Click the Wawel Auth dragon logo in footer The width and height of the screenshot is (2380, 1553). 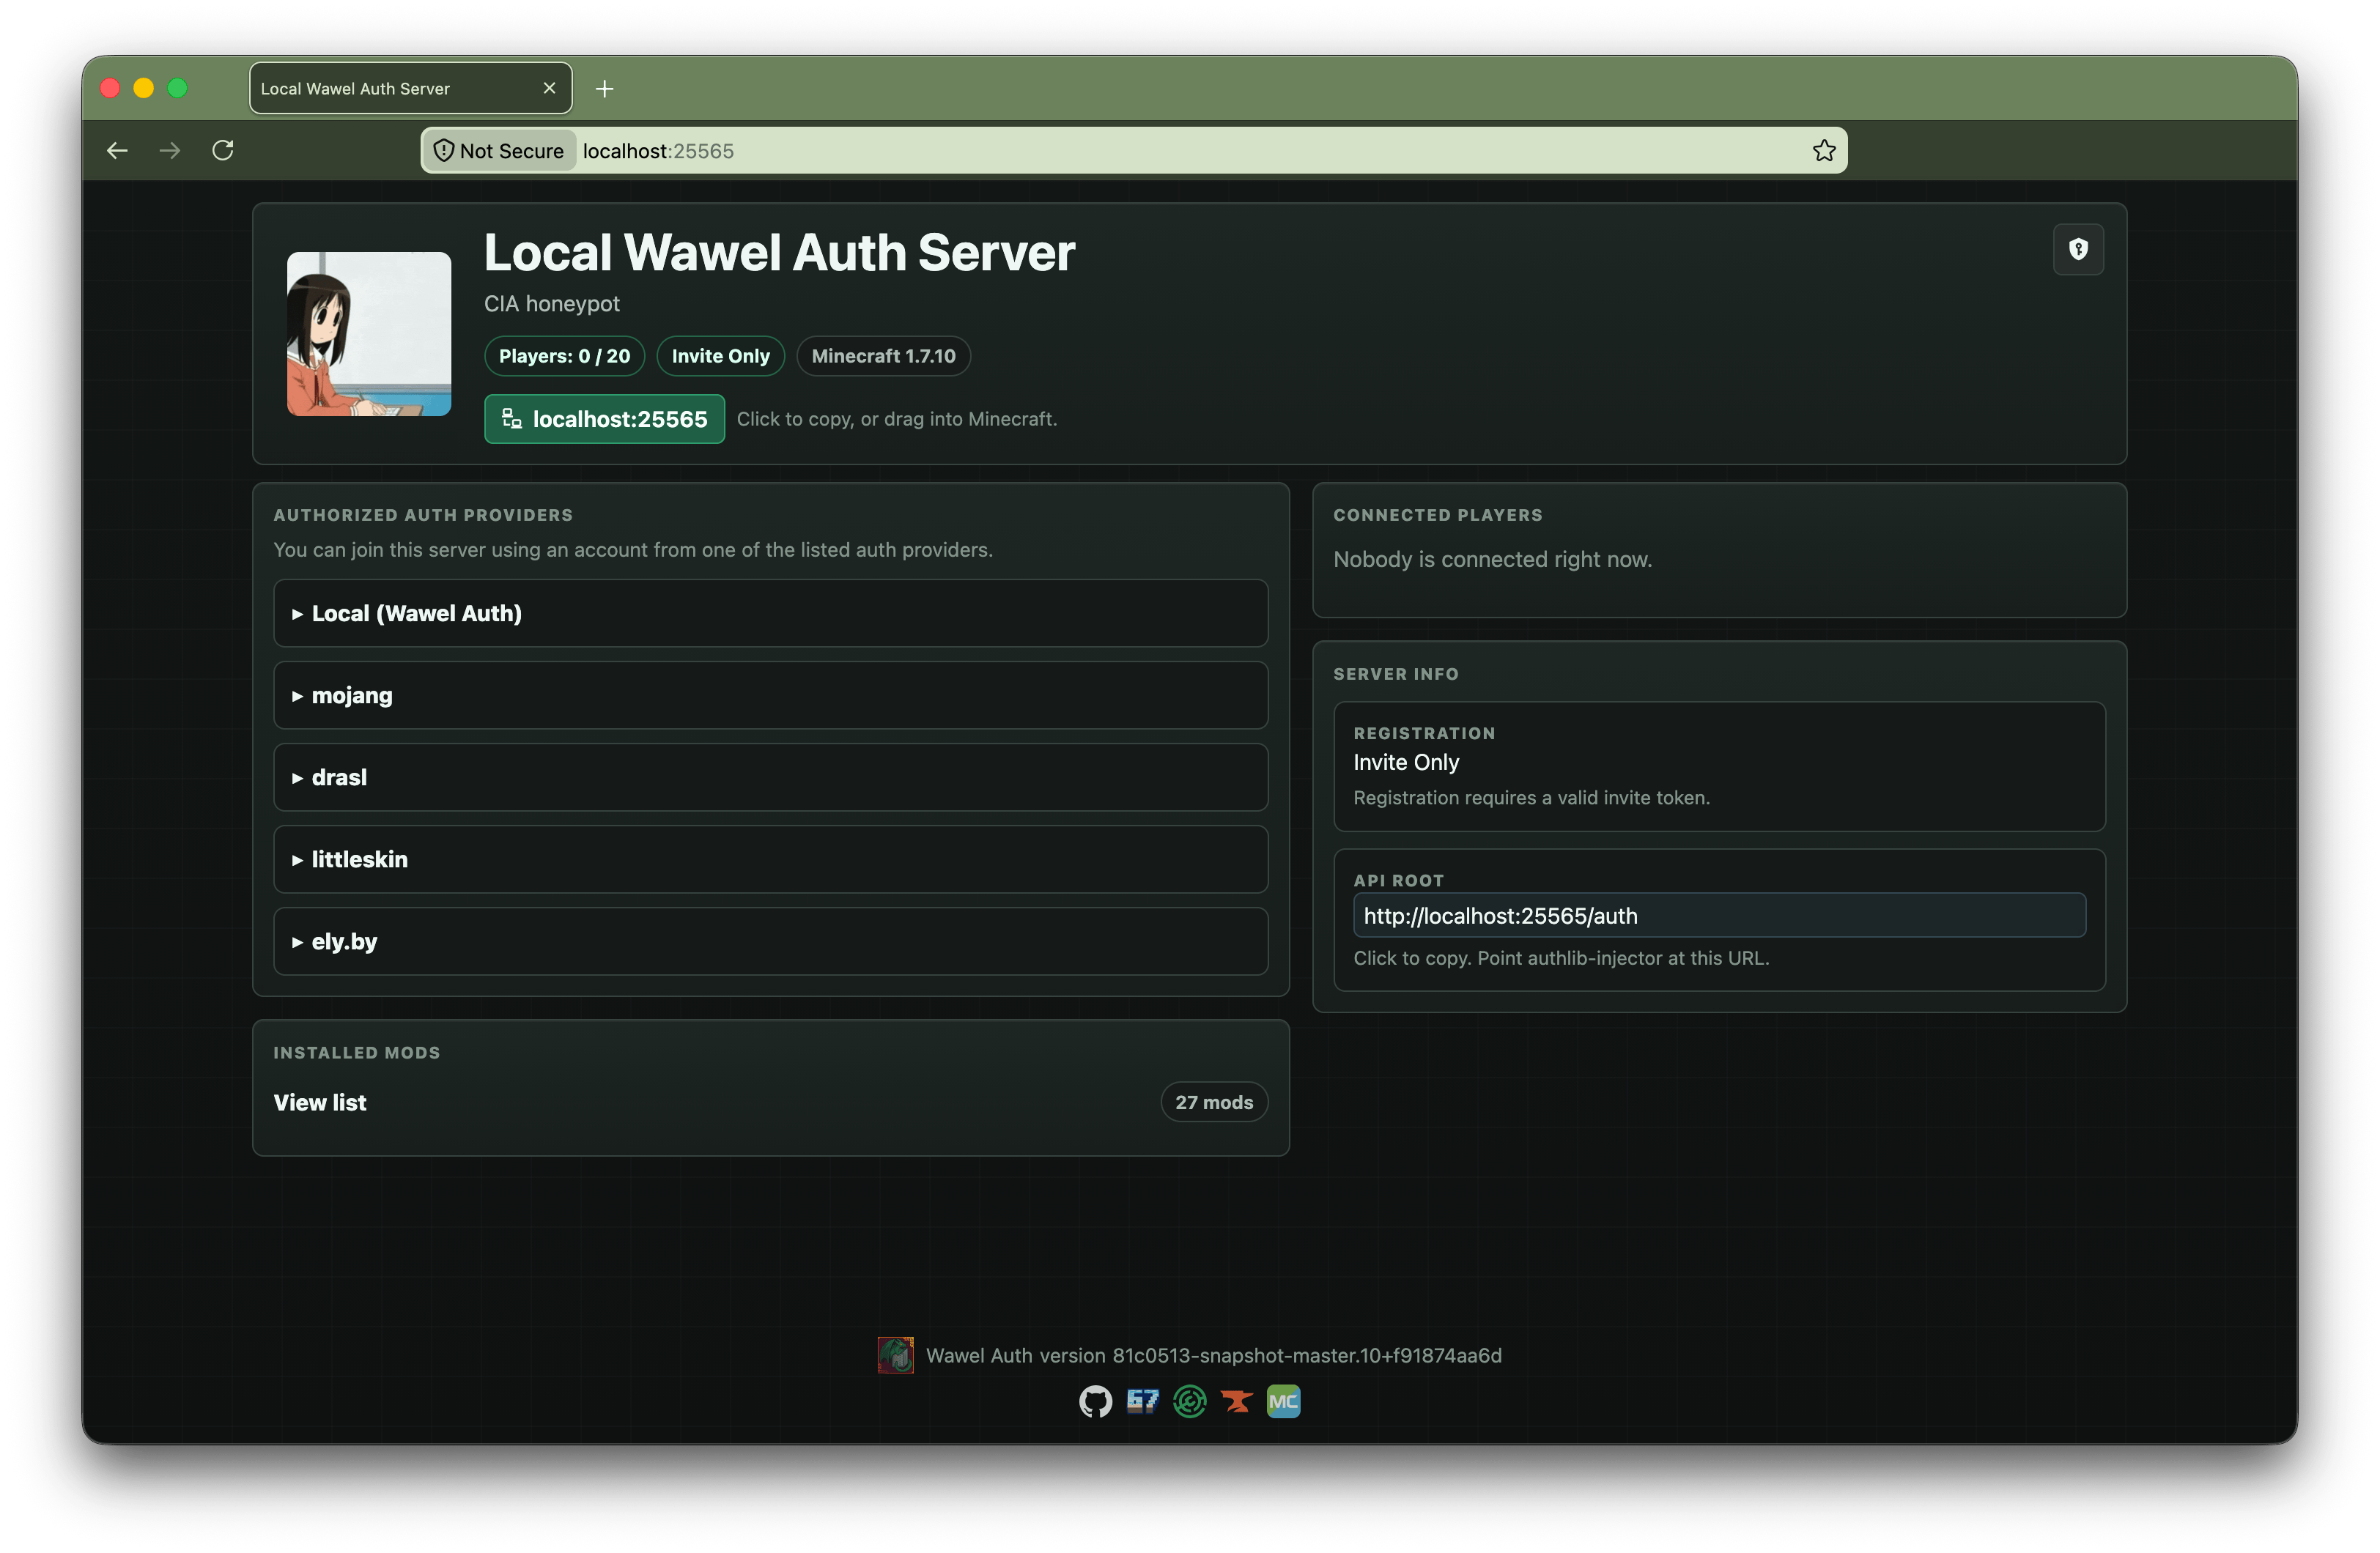pyautogui.click(x=895, y=1355)
